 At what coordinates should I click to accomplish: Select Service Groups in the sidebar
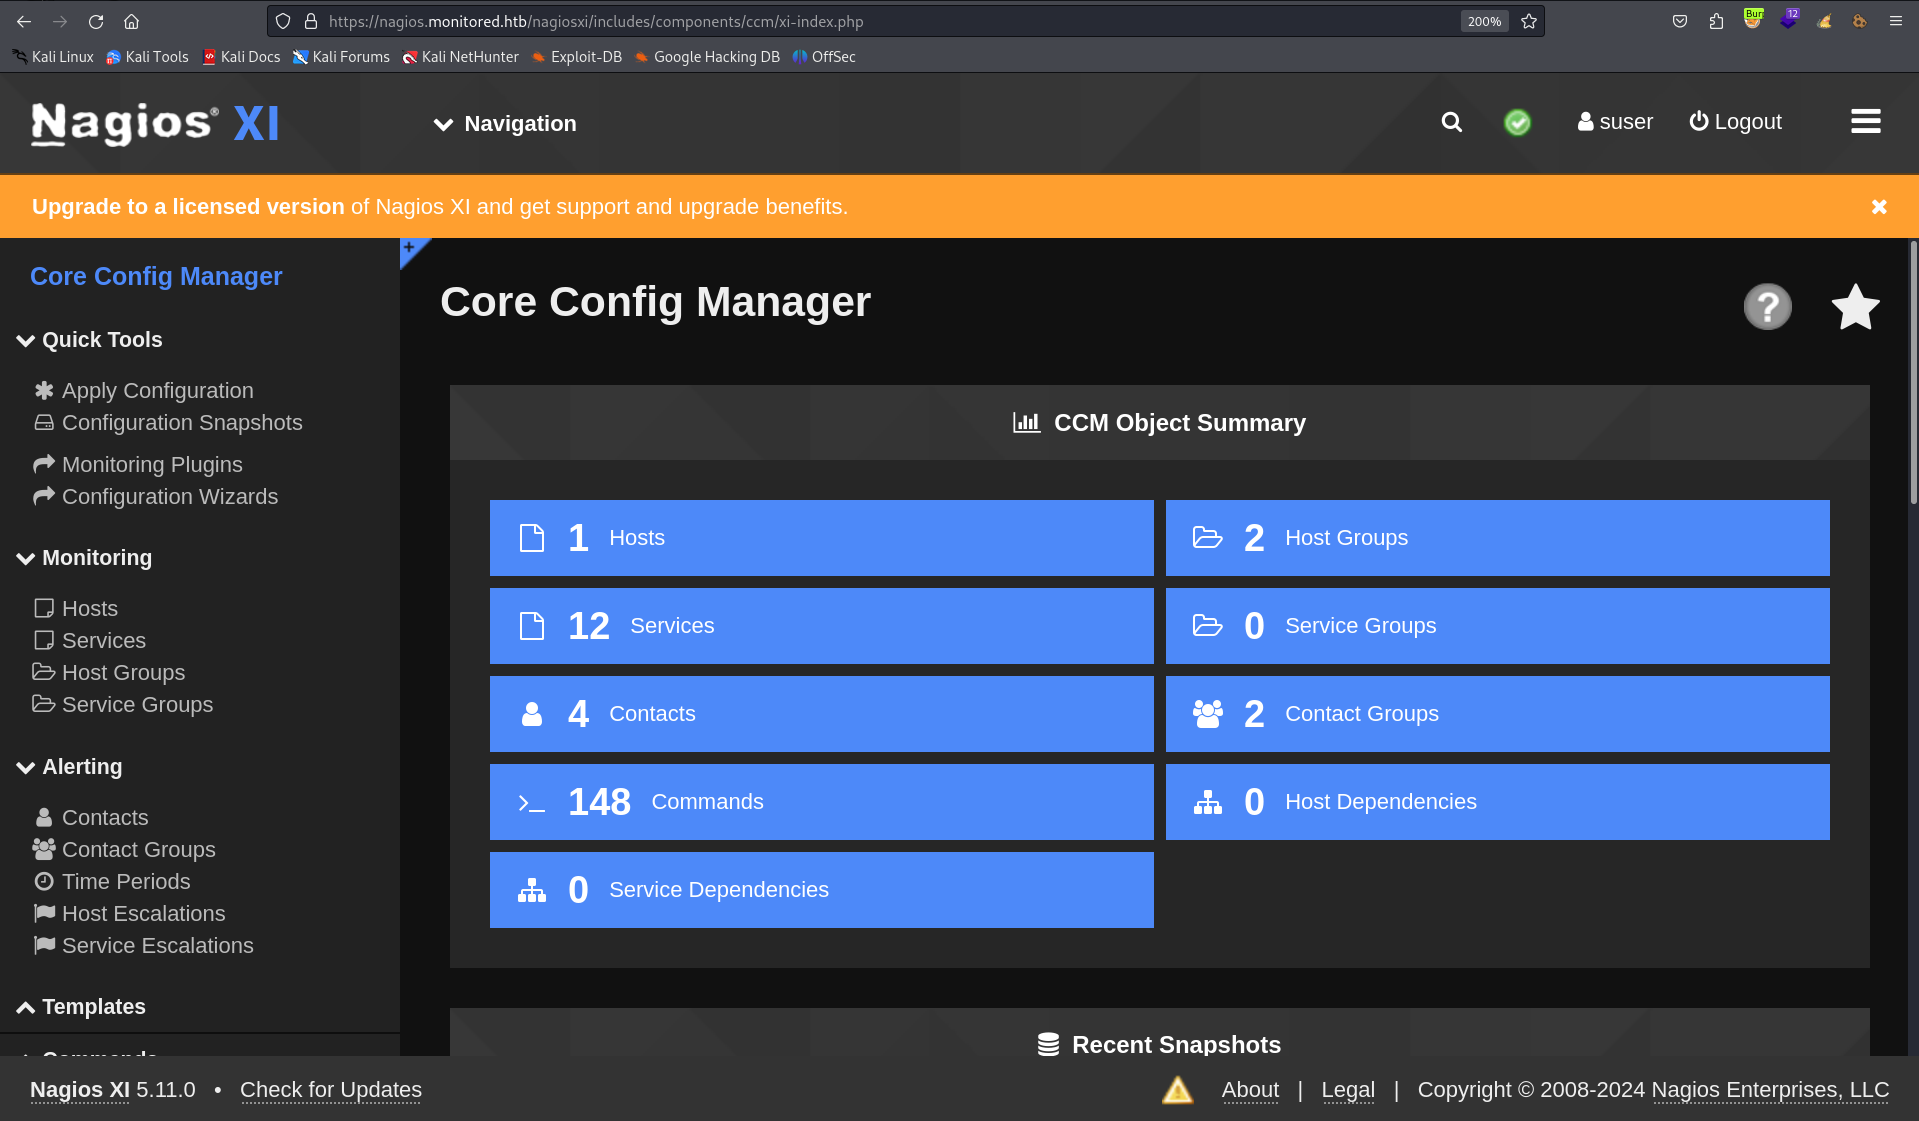(123, 705)
